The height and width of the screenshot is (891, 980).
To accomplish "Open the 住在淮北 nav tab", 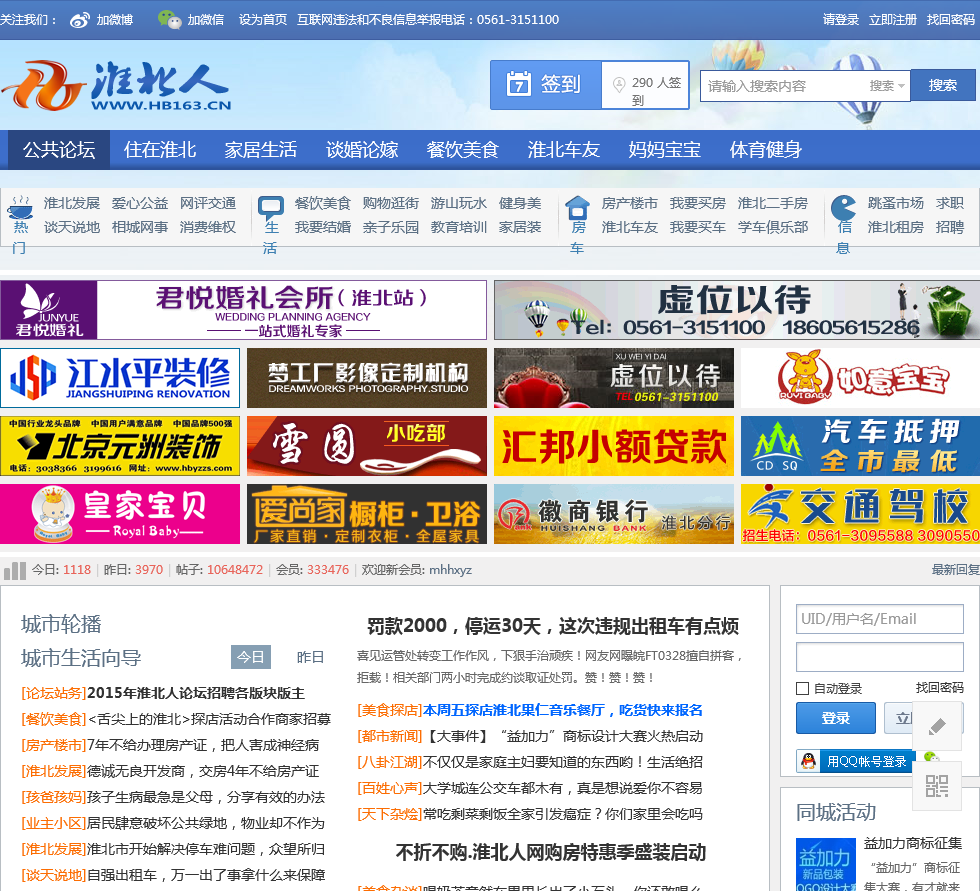I will pos(160,150).
